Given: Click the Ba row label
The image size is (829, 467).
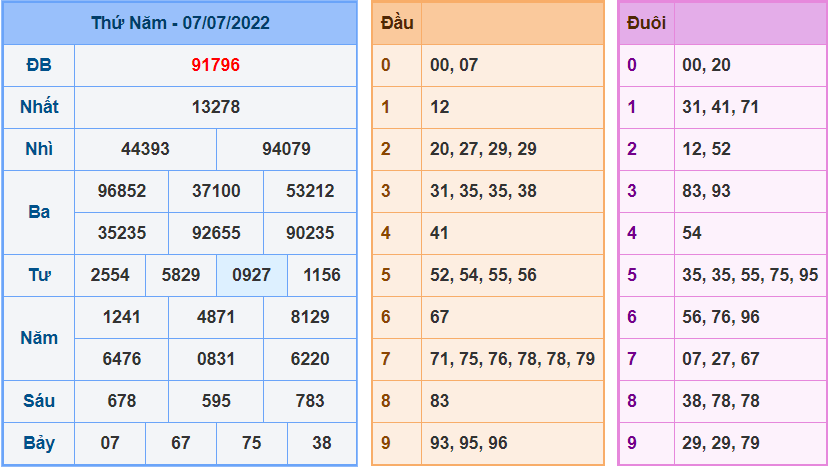Looking at the screenshot, I should coord(39,212).
